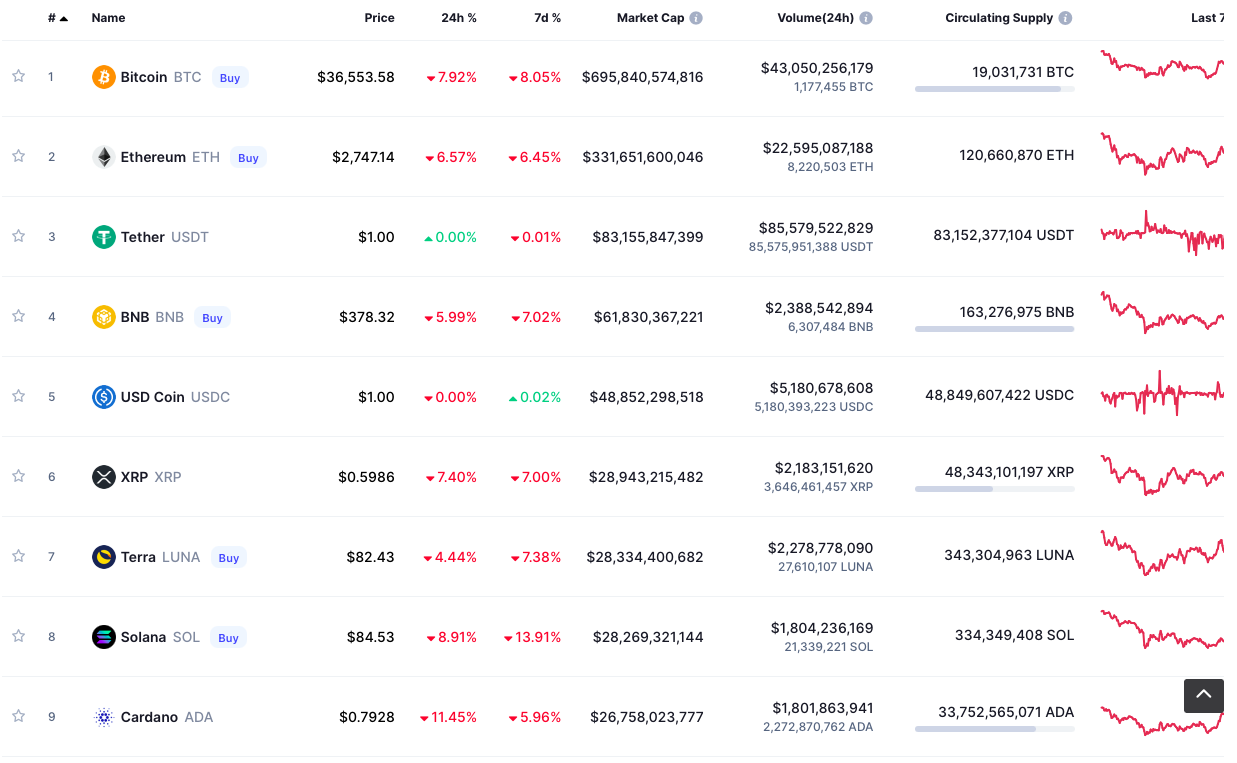Open Bitcoin's 7-day price chart
The image size is (1237, 763).
[1162, 65]
